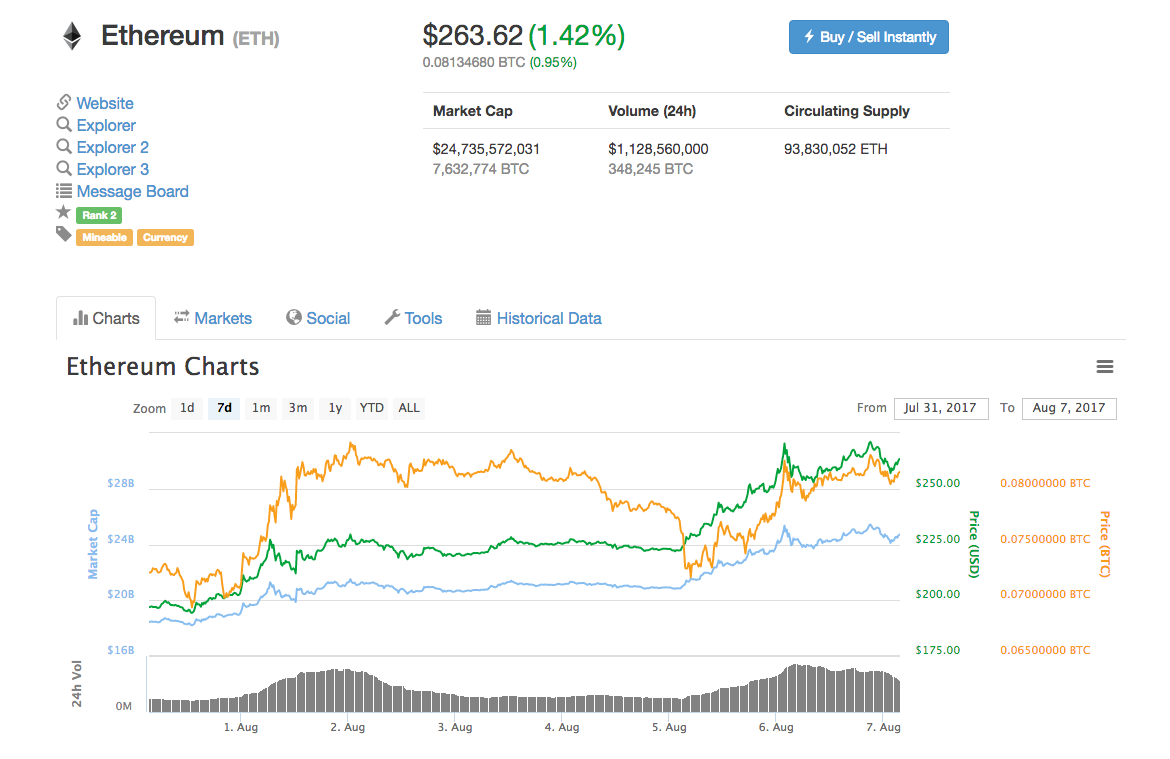
Task: Click the Buy / Sell Instantly button
Action: (869, 37)
